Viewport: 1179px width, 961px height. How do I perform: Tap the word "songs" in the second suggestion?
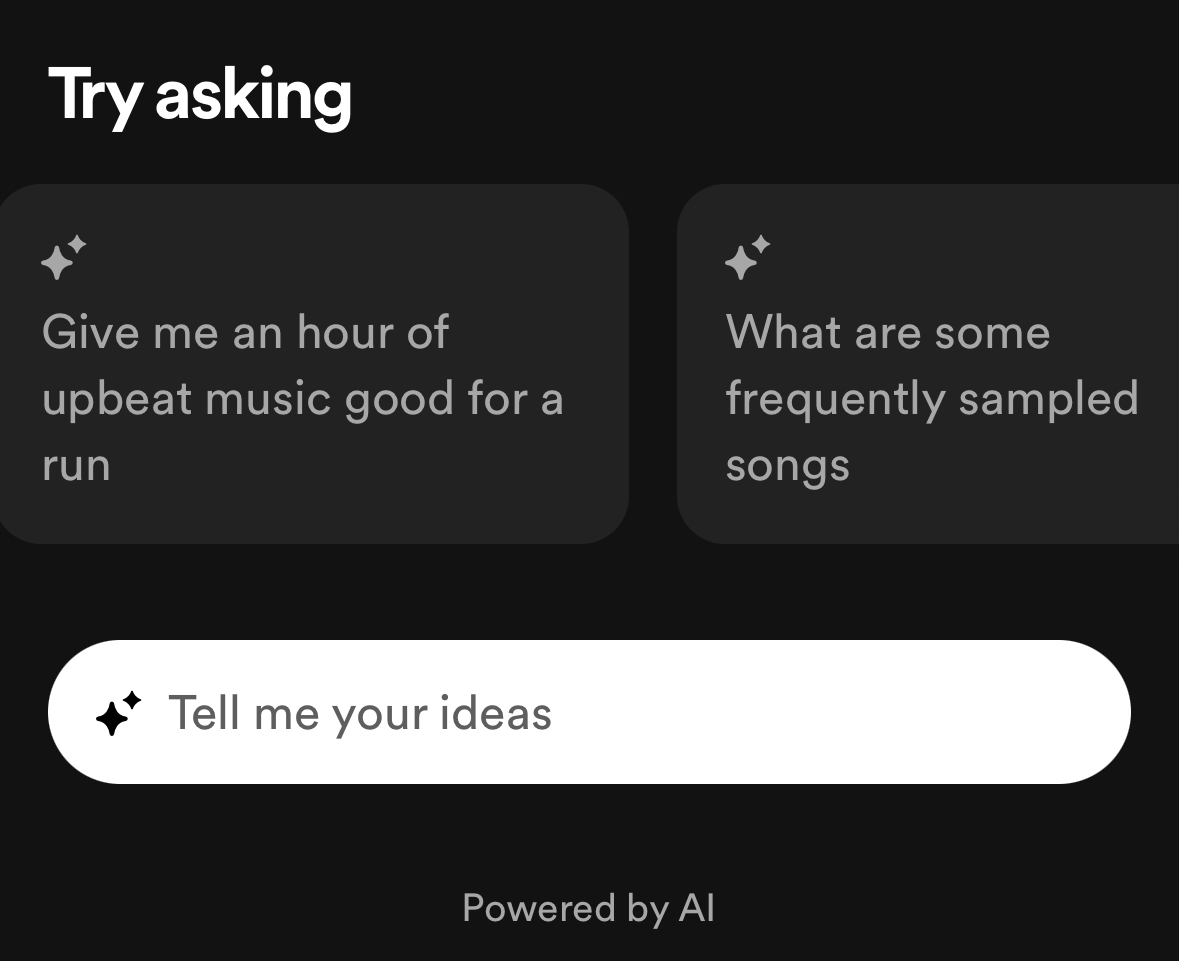point(787,465)
